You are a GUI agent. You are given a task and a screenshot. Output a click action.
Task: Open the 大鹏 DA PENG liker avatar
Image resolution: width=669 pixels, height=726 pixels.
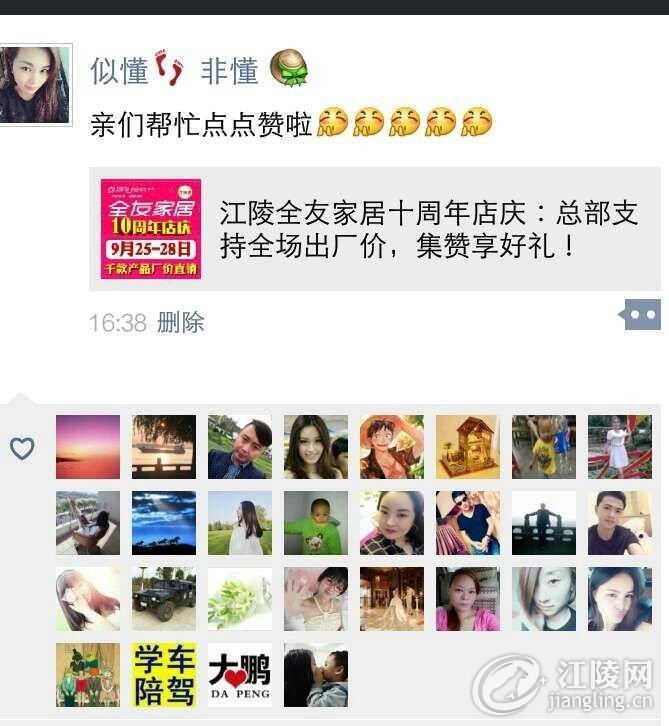tap(240, 675)
